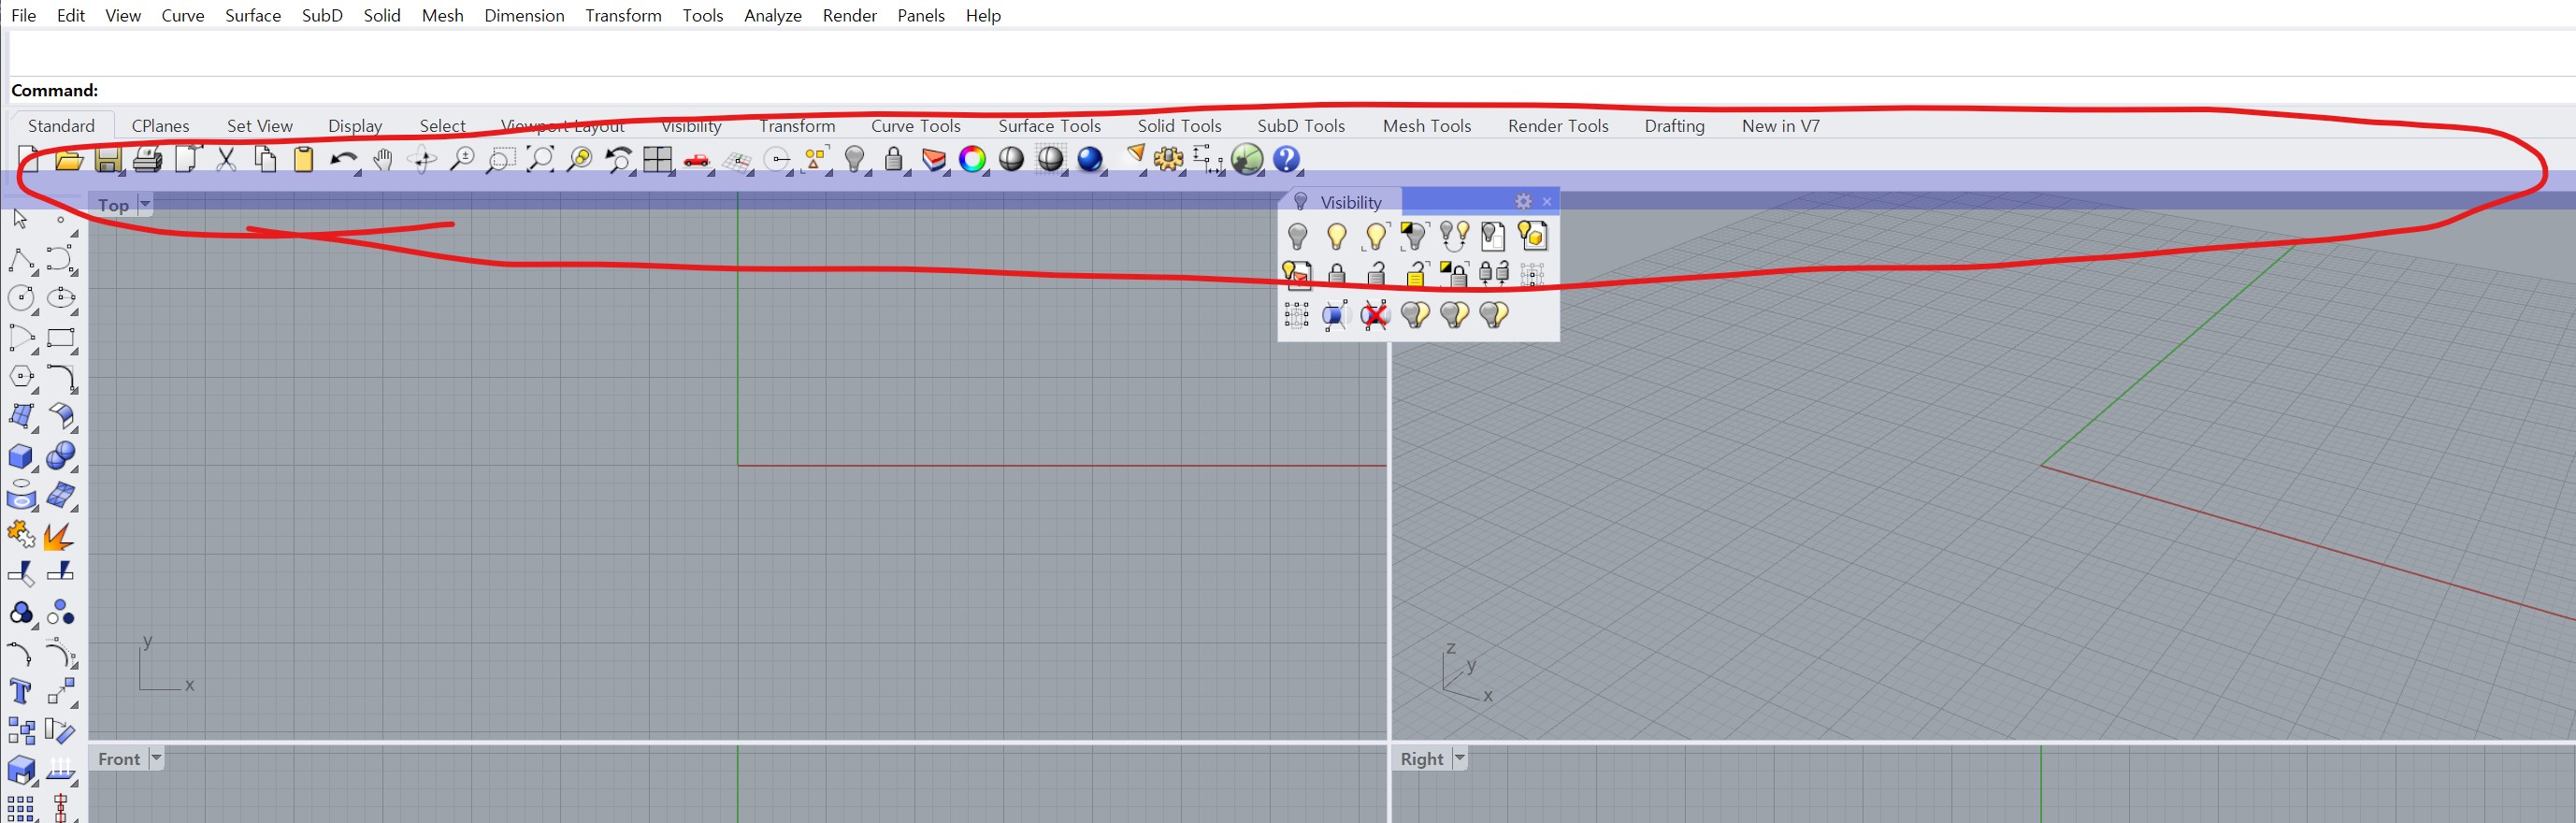Open the Surface menu
The image size is (2576, 823).
tap(252, 15)
